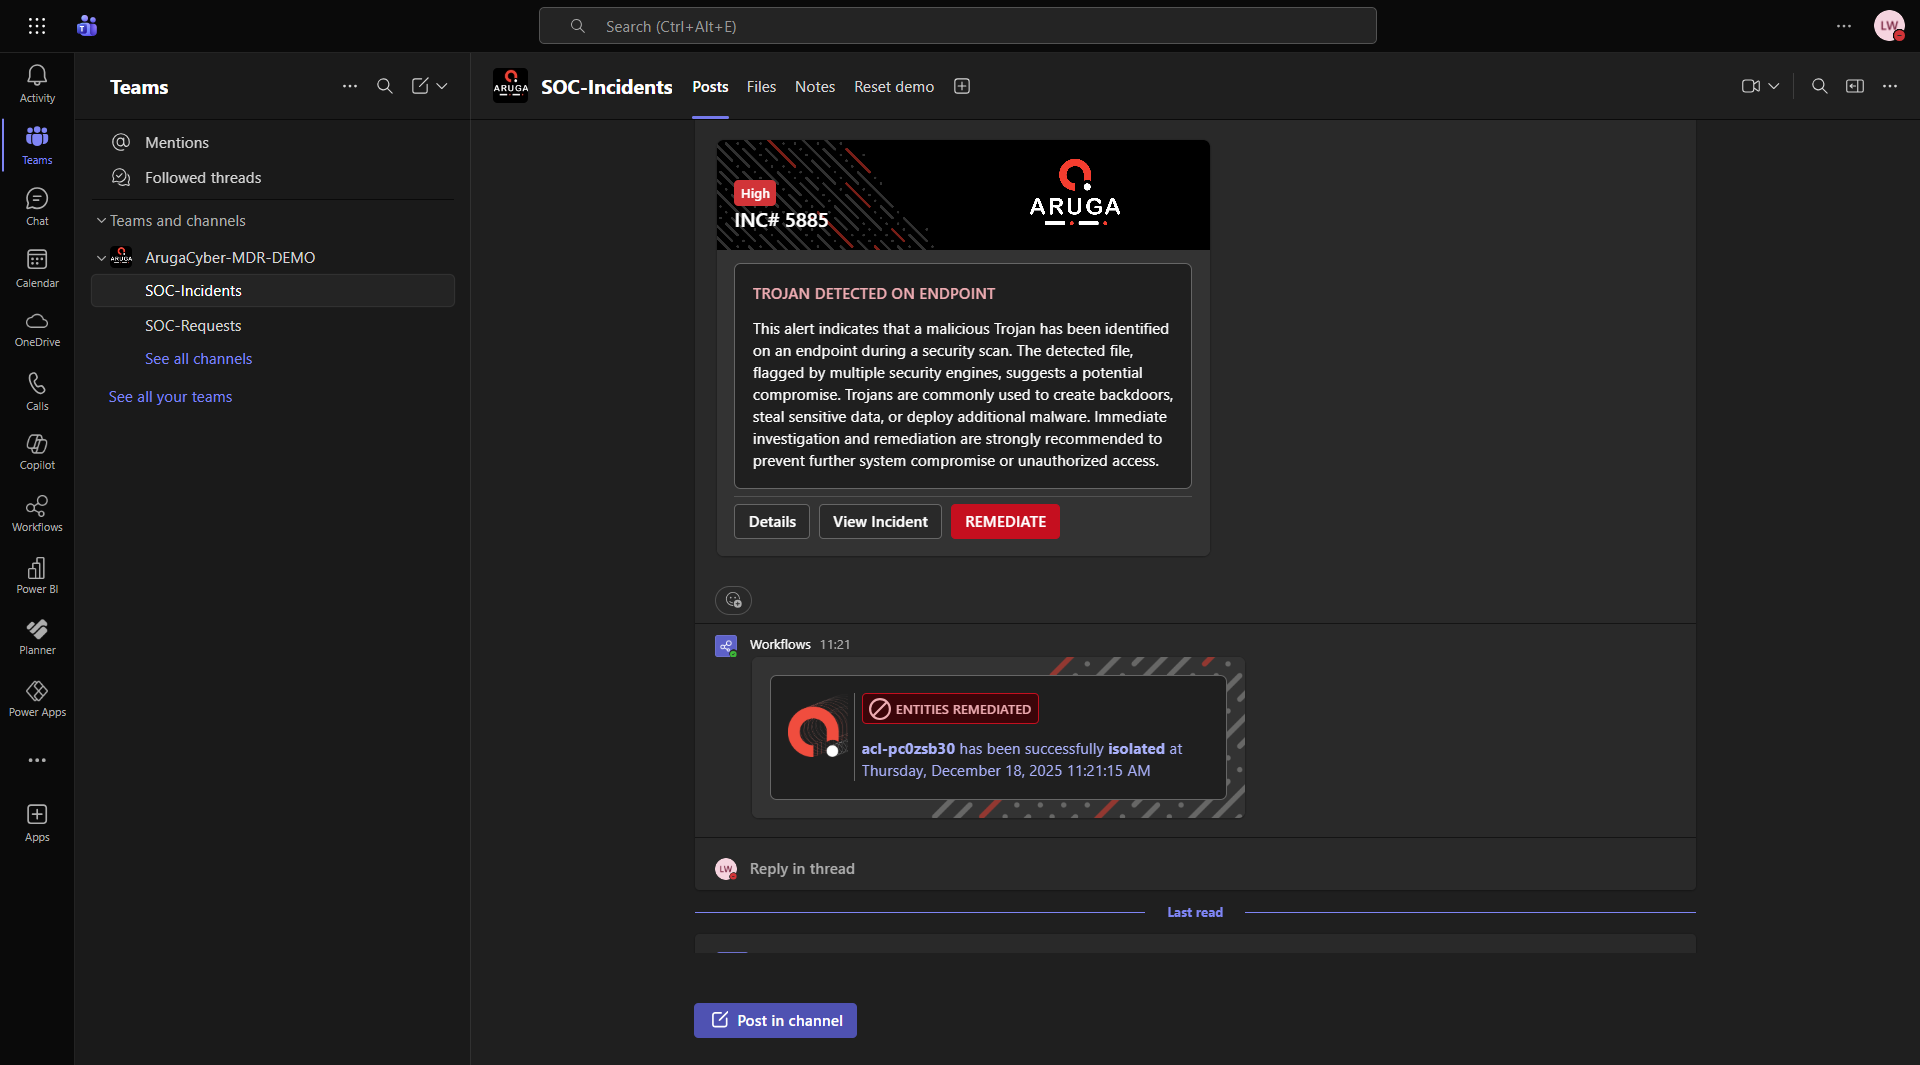Collapse the Teams and channels section
The image size is (1920, 1065).
101,221
